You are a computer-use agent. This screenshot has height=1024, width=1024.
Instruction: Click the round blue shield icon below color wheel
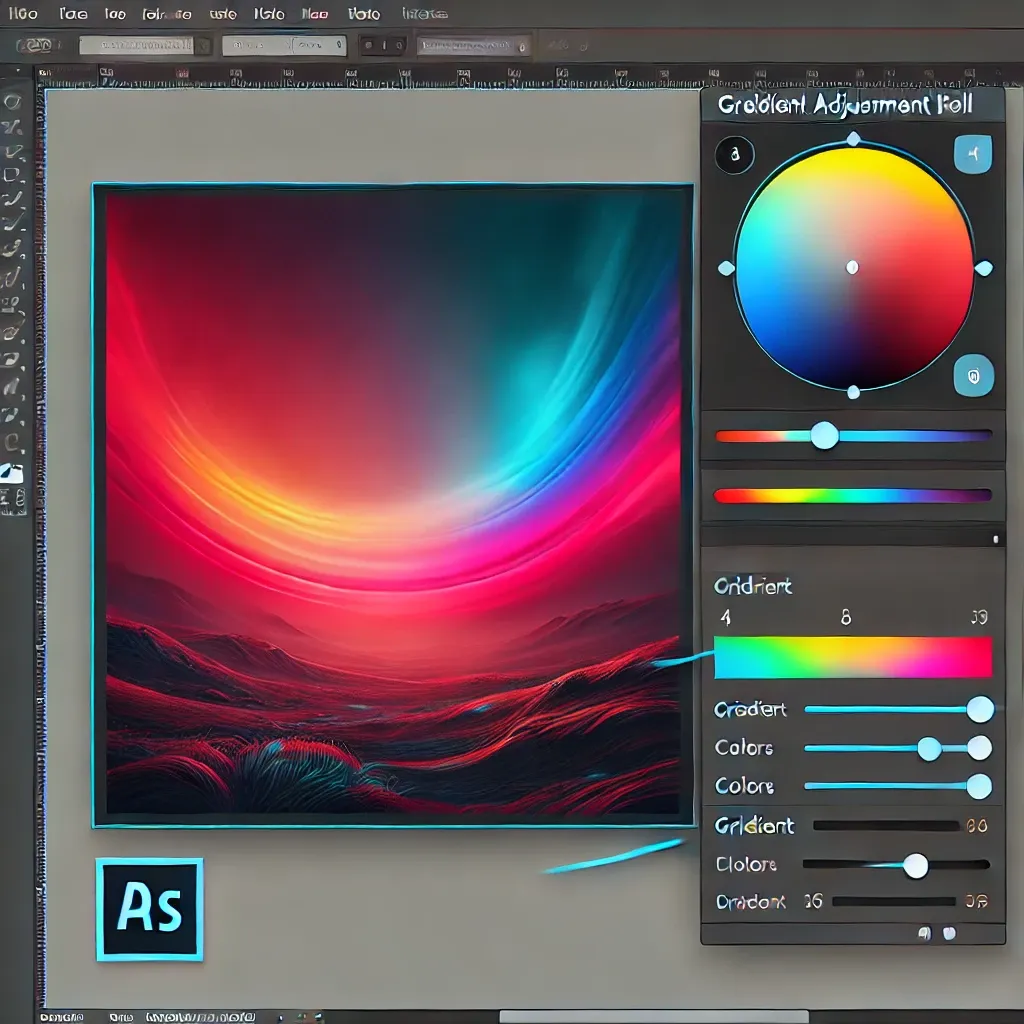(973, 375)
